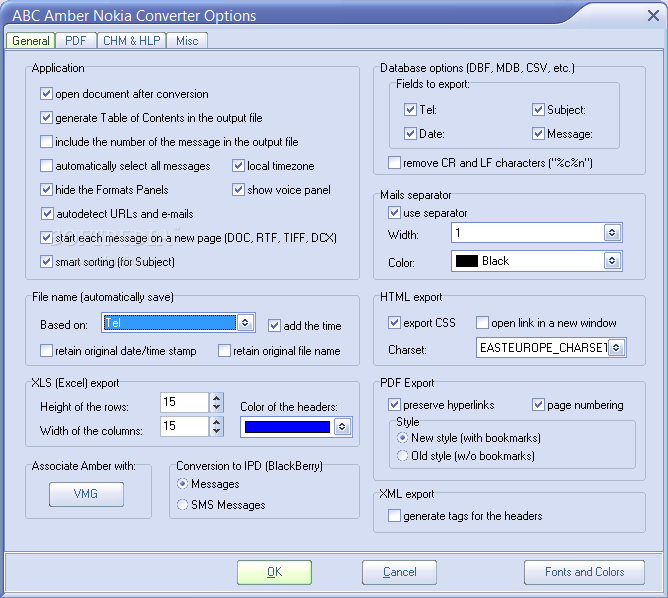
Task: Toggle page numbering checkbox
Action: coord(538,405)
